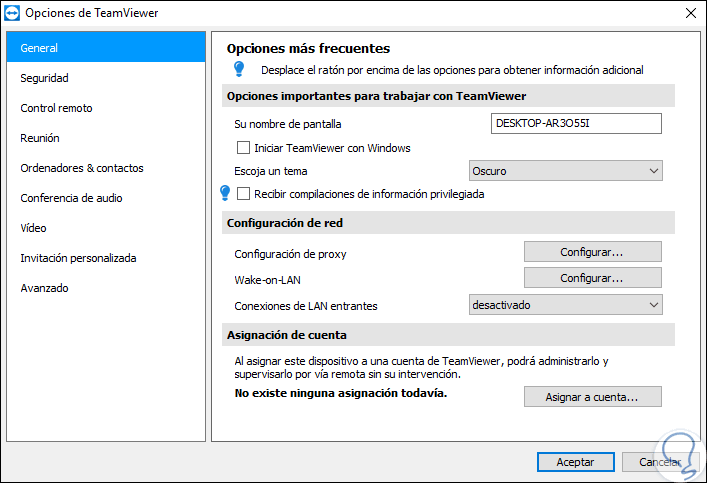This screenshot has height=483, width=707.
Task: Close the Opciones de TeamViewer window
Action: click(691, 13)
